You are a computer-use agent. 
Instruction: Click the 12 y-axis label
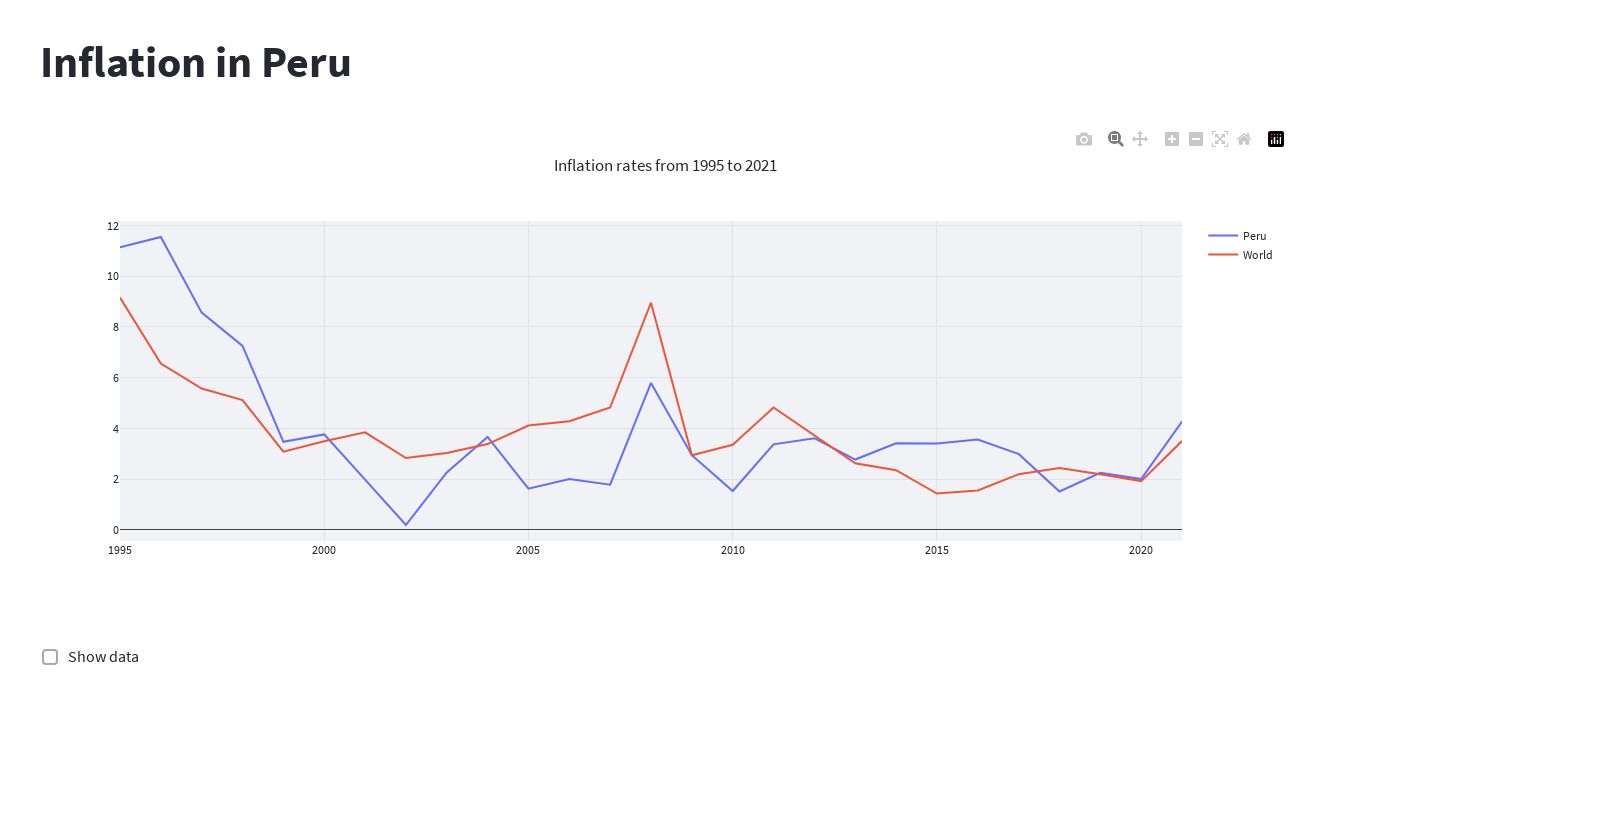(113, 226)
